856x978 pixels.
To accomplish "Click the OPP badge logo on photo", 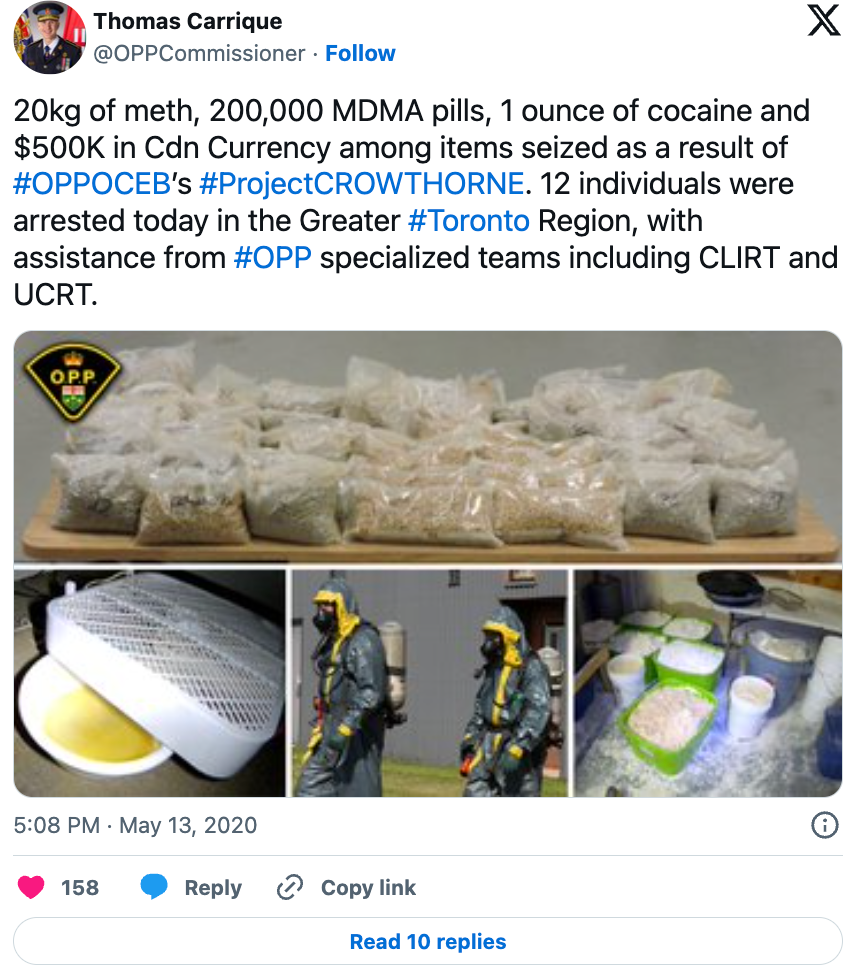I will (72, 381).
